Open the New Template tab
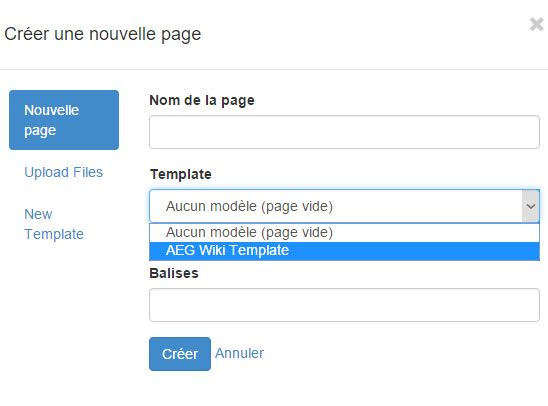 (54, 224)
